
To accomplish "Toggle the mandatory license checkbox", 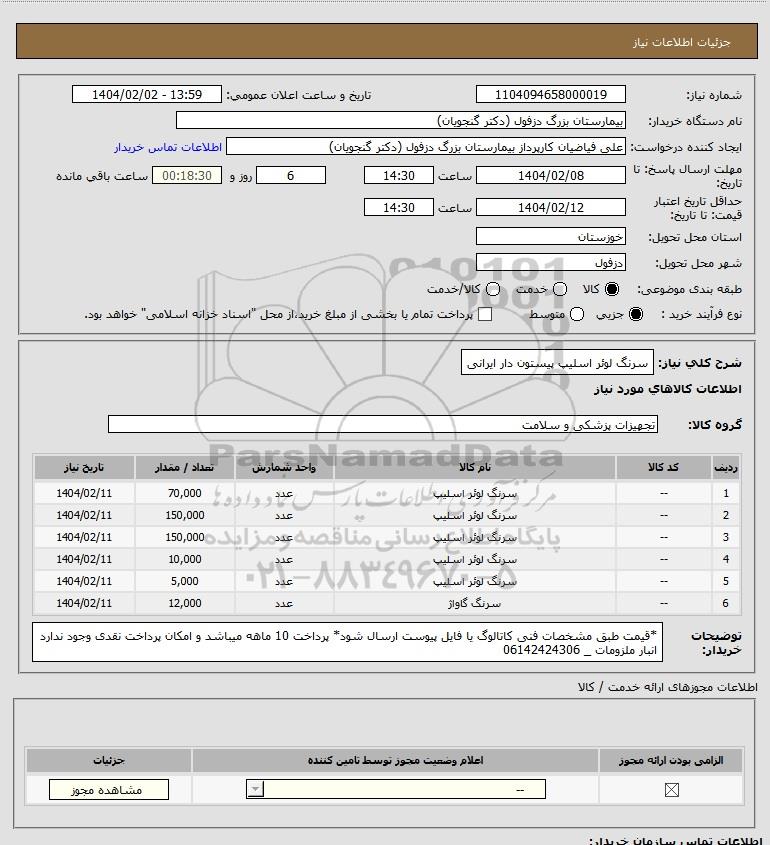I will click(x=671, y=789).
